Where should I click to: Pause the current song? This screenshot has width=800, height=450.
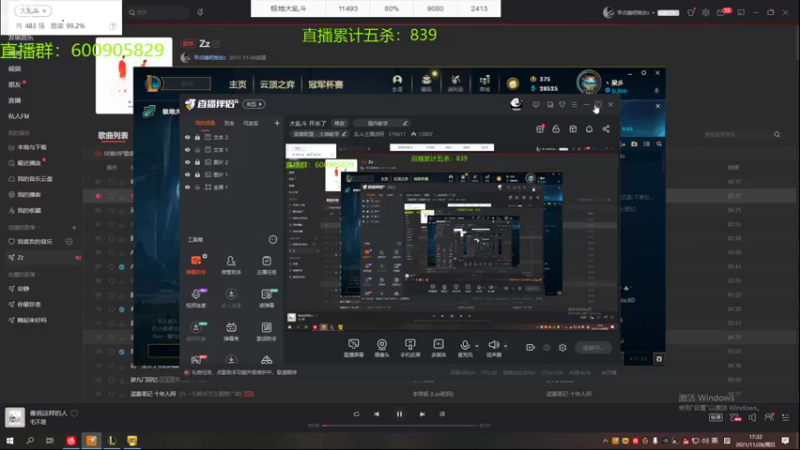[x=399, y=414]
